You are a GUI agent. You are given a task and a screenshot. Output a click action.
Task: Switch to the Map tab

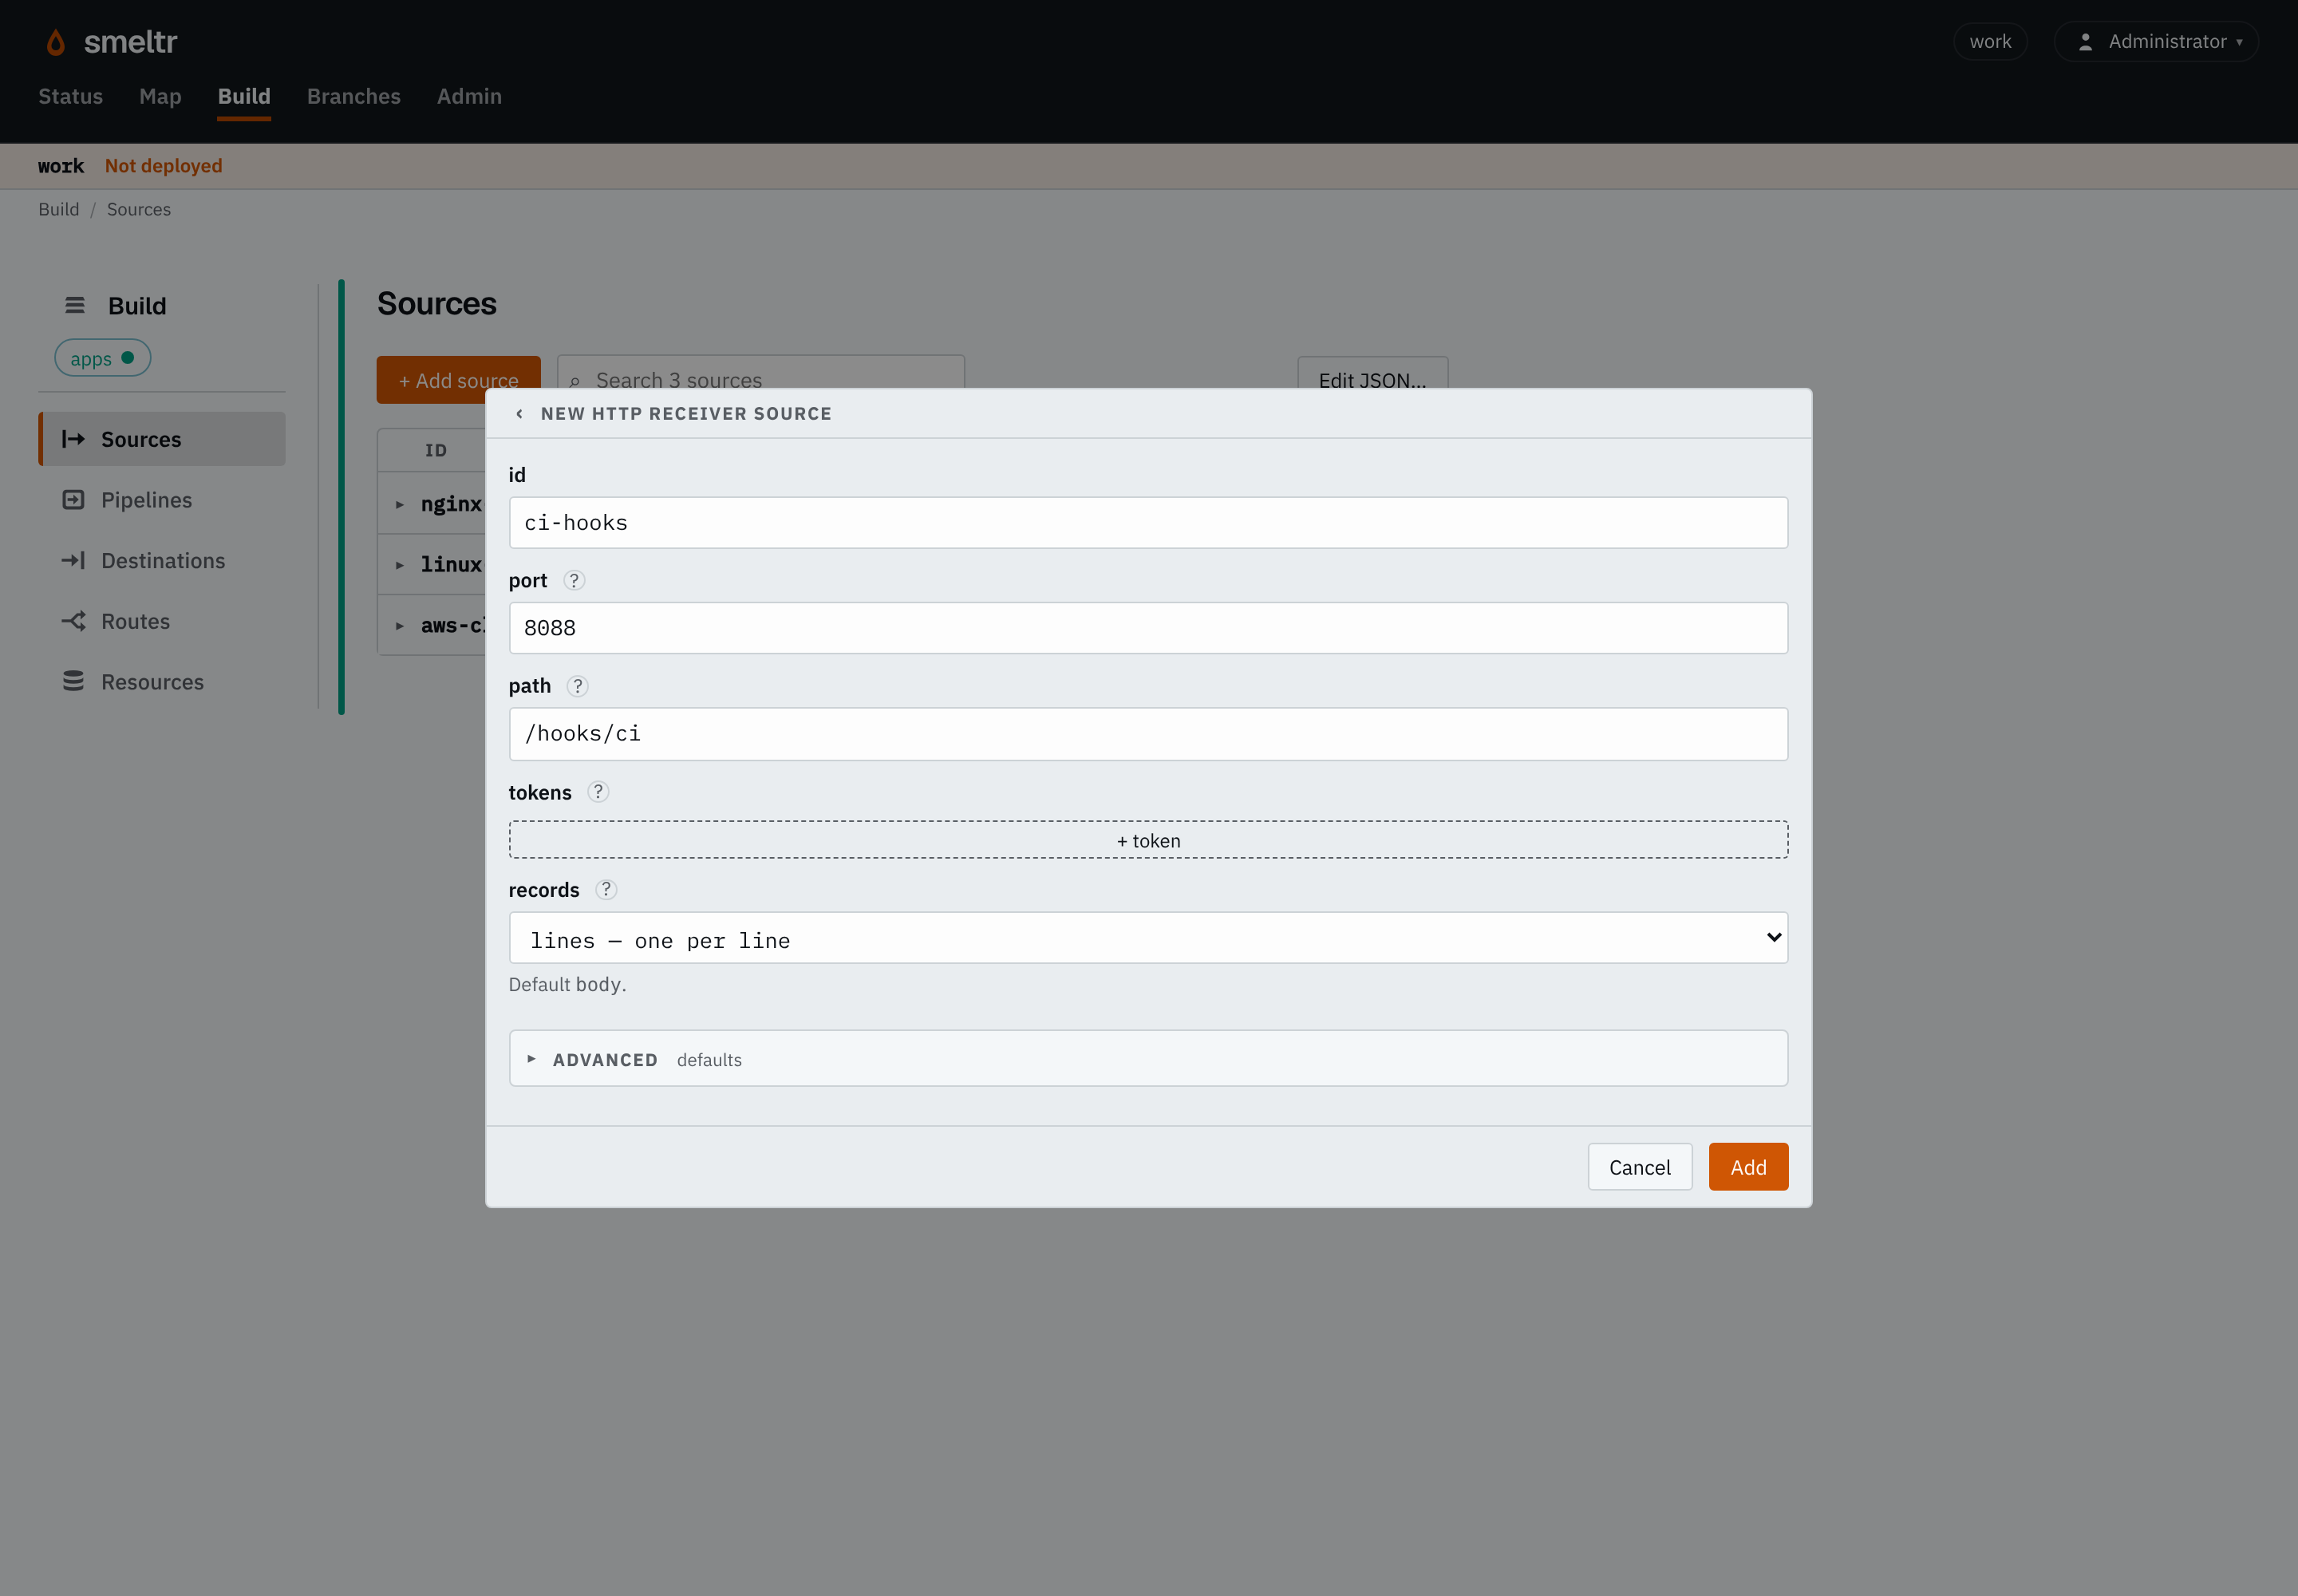click(x=160, y=97)
